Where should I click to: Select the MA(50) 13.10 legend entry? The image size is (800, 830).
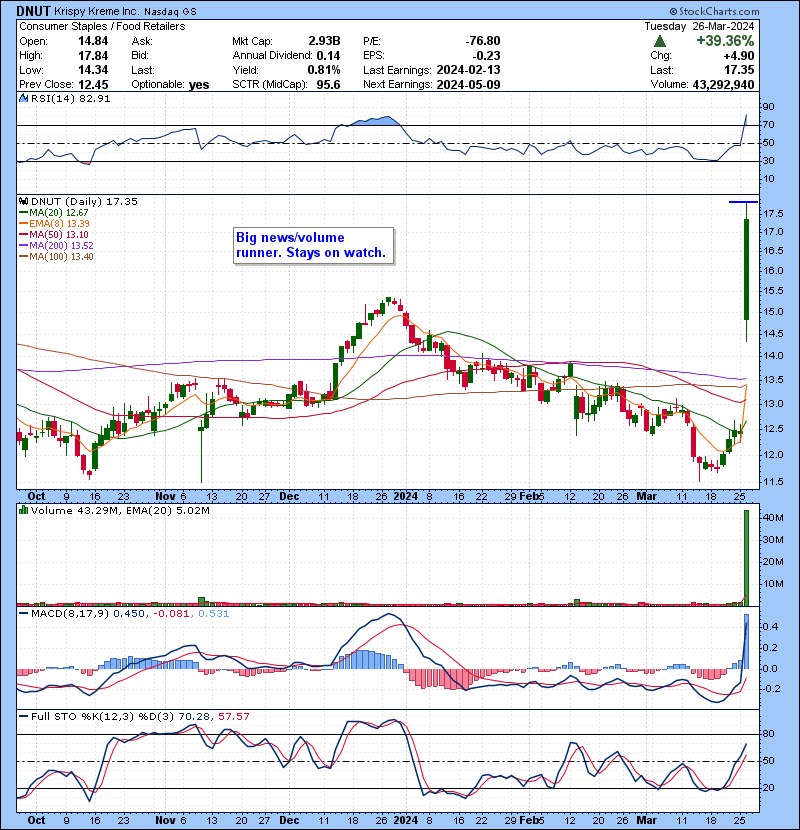tap(53, 235)
